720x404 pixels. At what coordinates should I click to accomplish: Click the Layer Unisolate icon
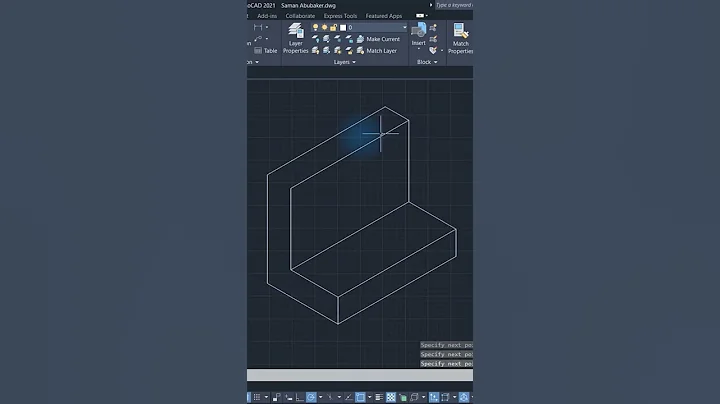pos(326,50)
